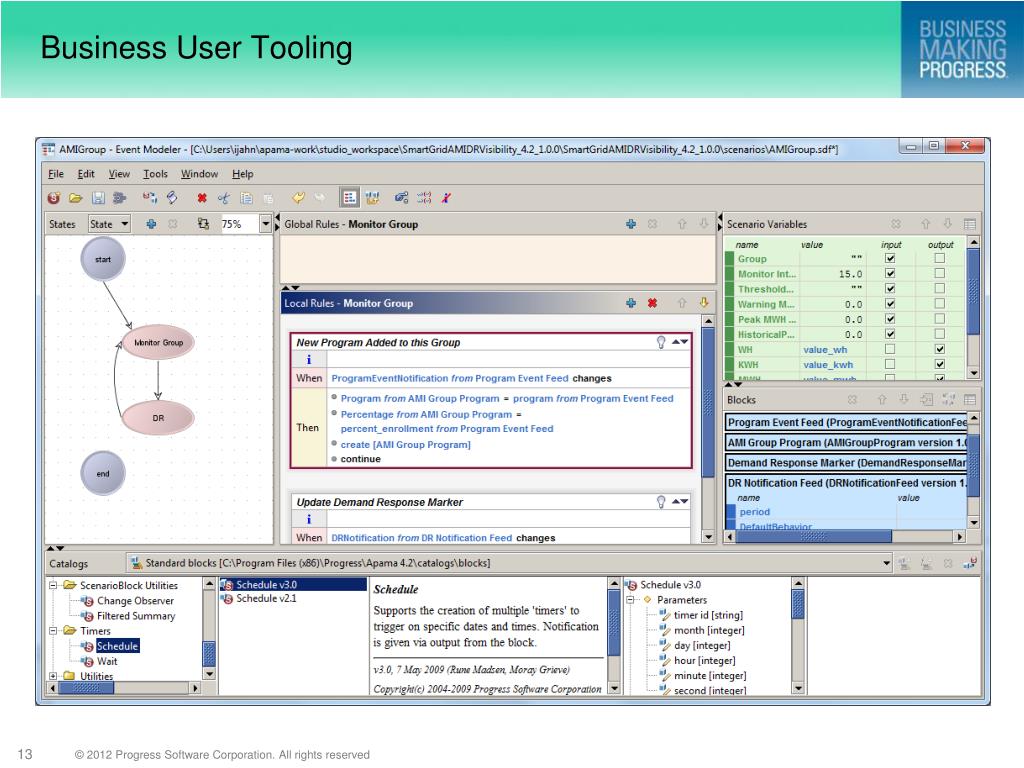Click the scissors Cut toolbar icon
The image size is (1024, 768).
(x=224, y=198)
